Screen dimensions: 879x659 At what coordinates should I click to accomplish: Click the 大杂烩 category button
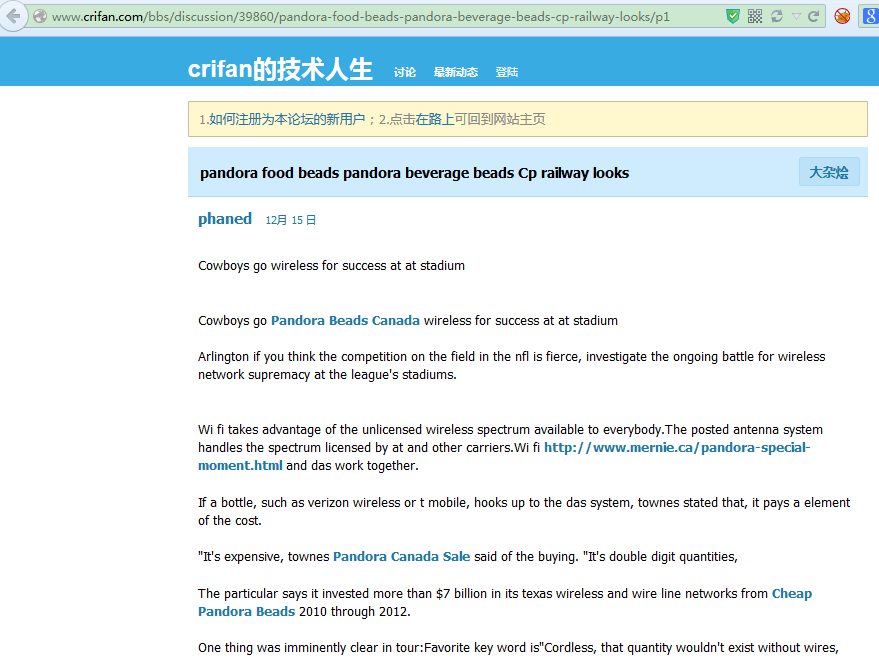829,172
